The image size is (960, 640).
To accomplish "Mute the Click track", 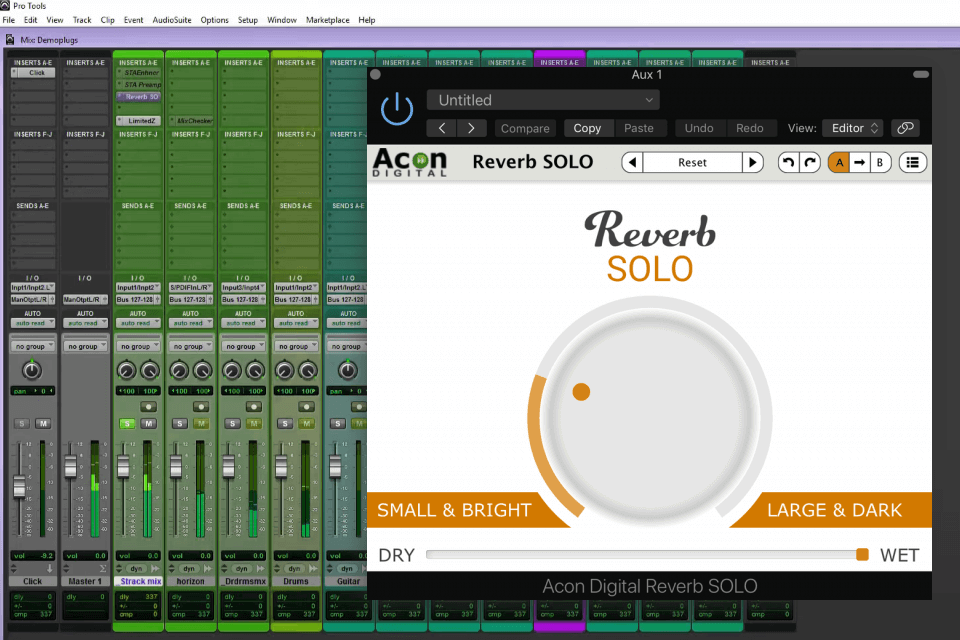I will 44,424.
